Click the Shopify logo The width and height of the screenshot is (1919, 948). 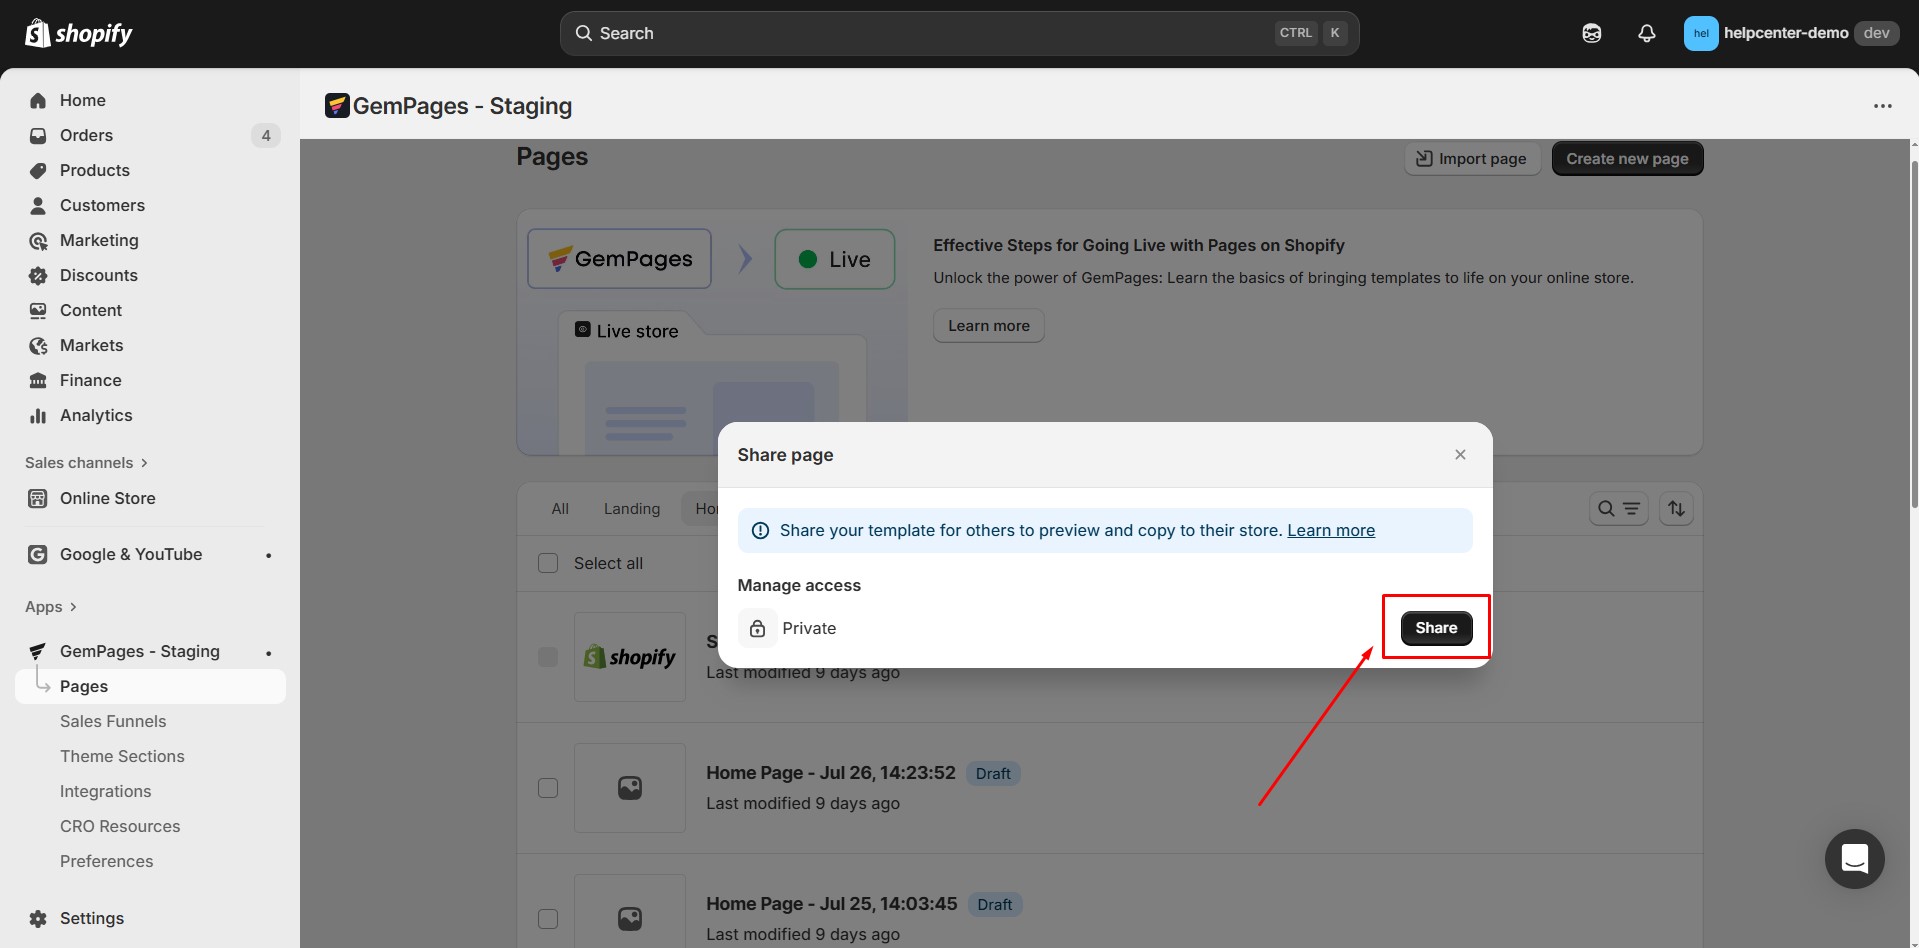[79, 33]
